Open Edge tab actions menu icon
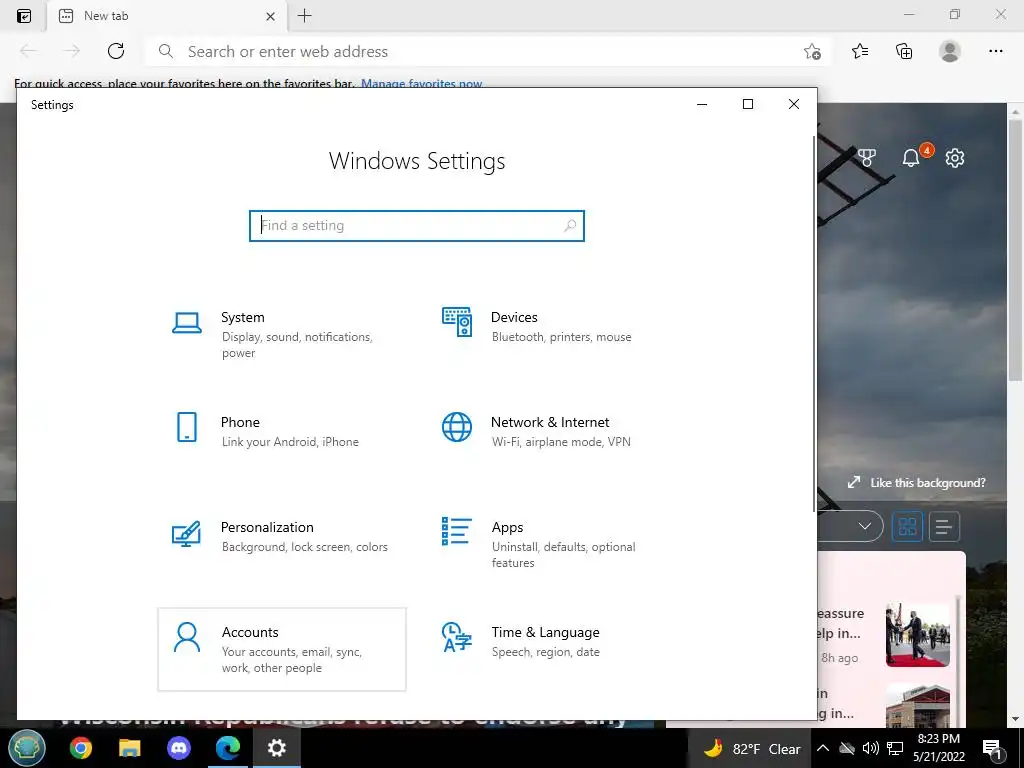This screenshot has height=768, width=1024. coord(24,16)
